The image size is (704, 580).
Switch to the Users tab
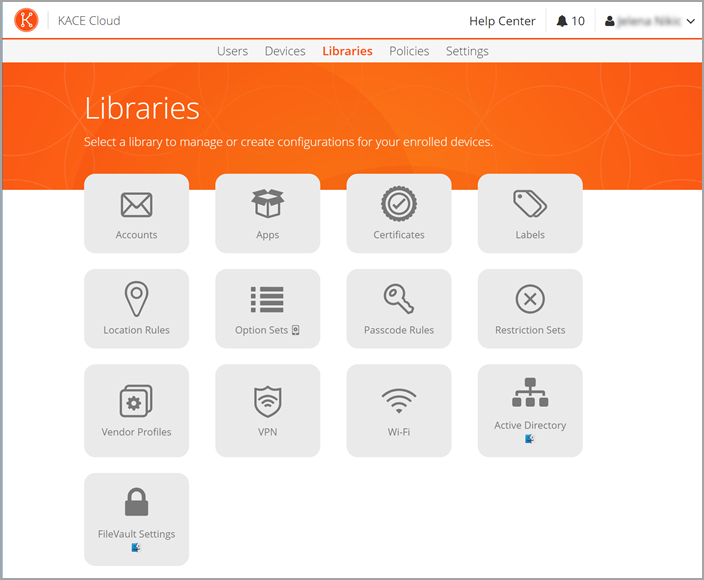[232, 51]
